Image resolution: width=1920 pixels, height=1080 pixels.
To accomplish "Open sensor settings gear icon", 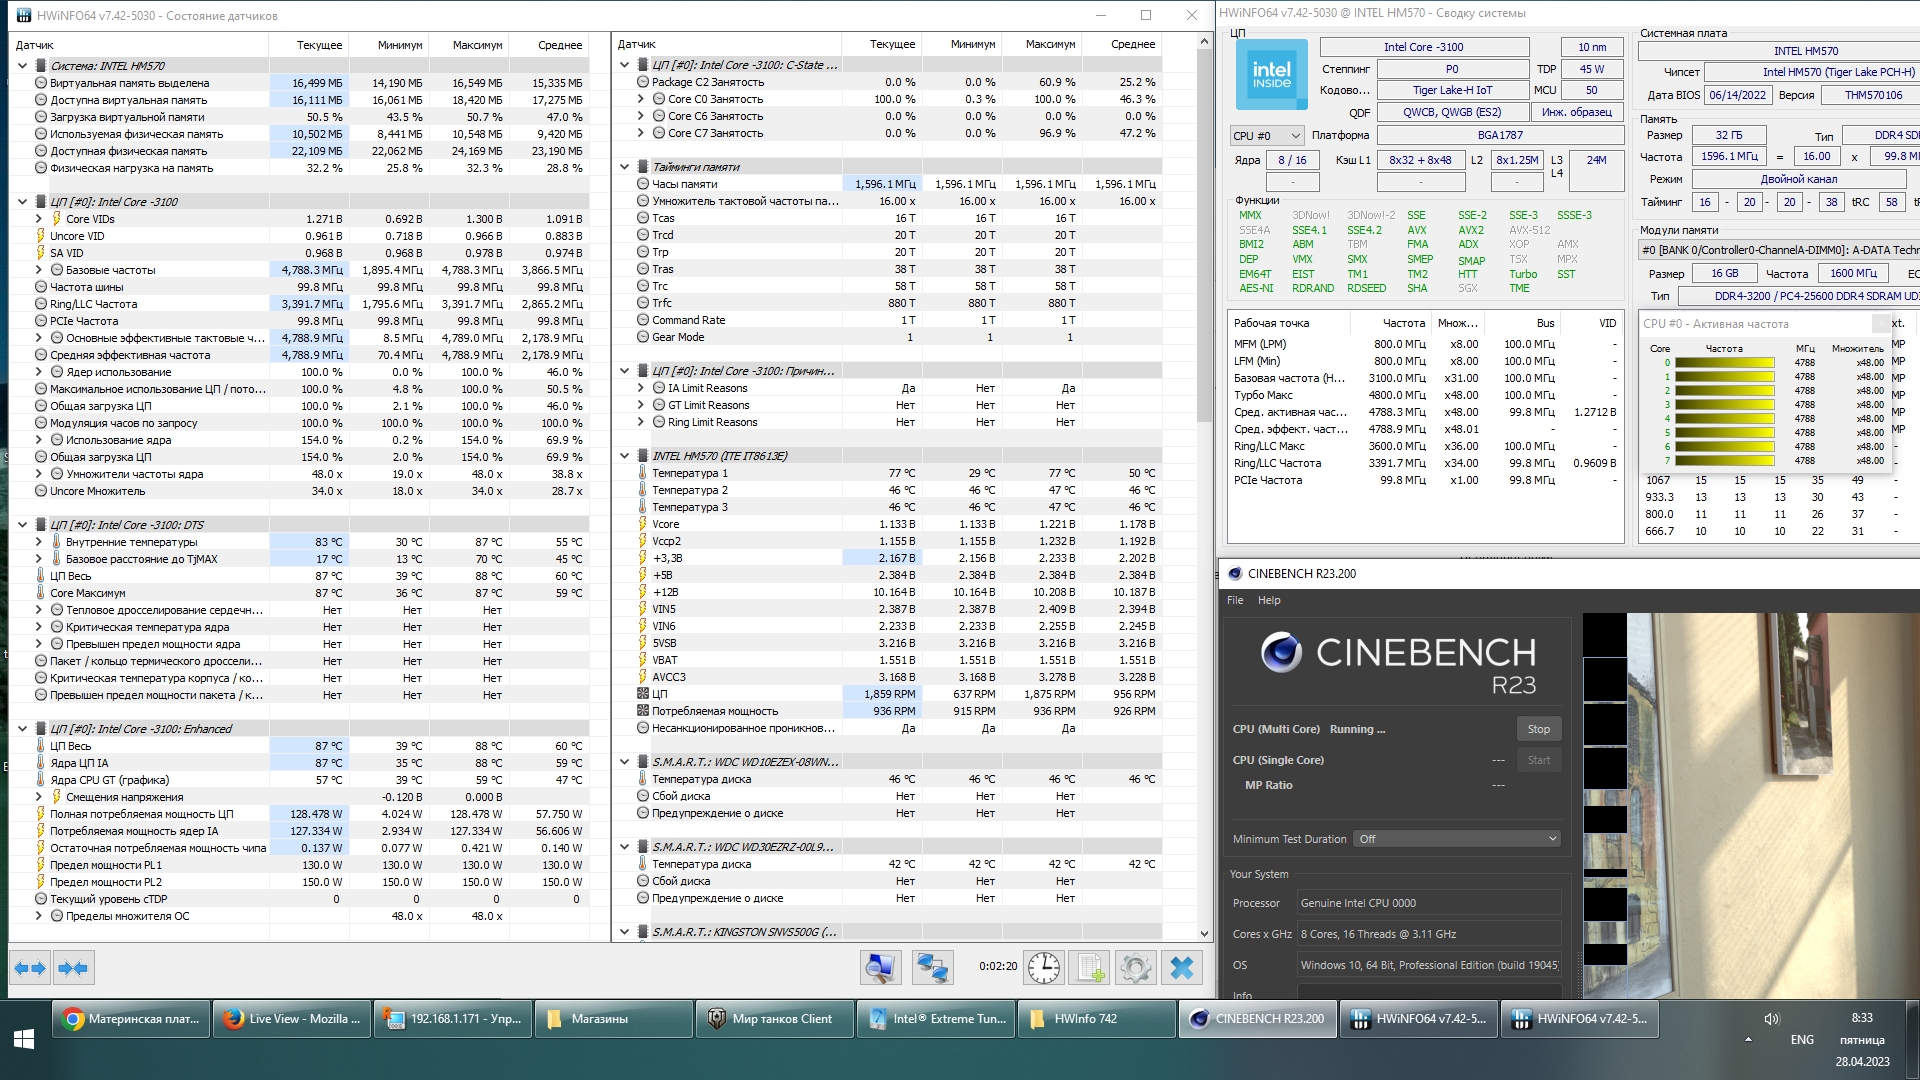I will tap(1135, 968).
